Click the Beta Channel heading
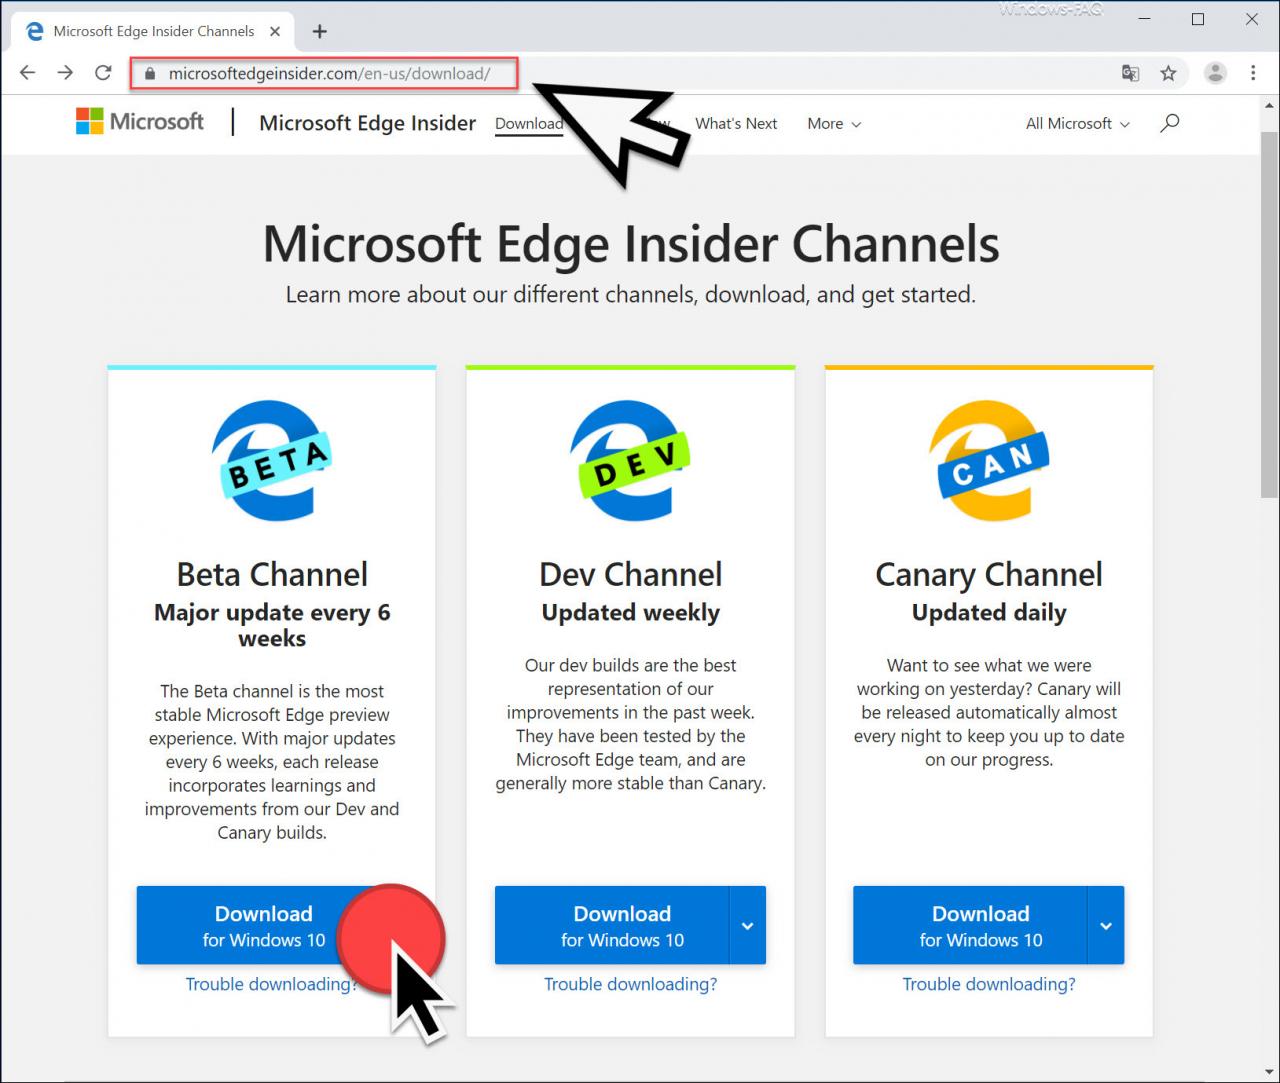 (x=272, y=574)
